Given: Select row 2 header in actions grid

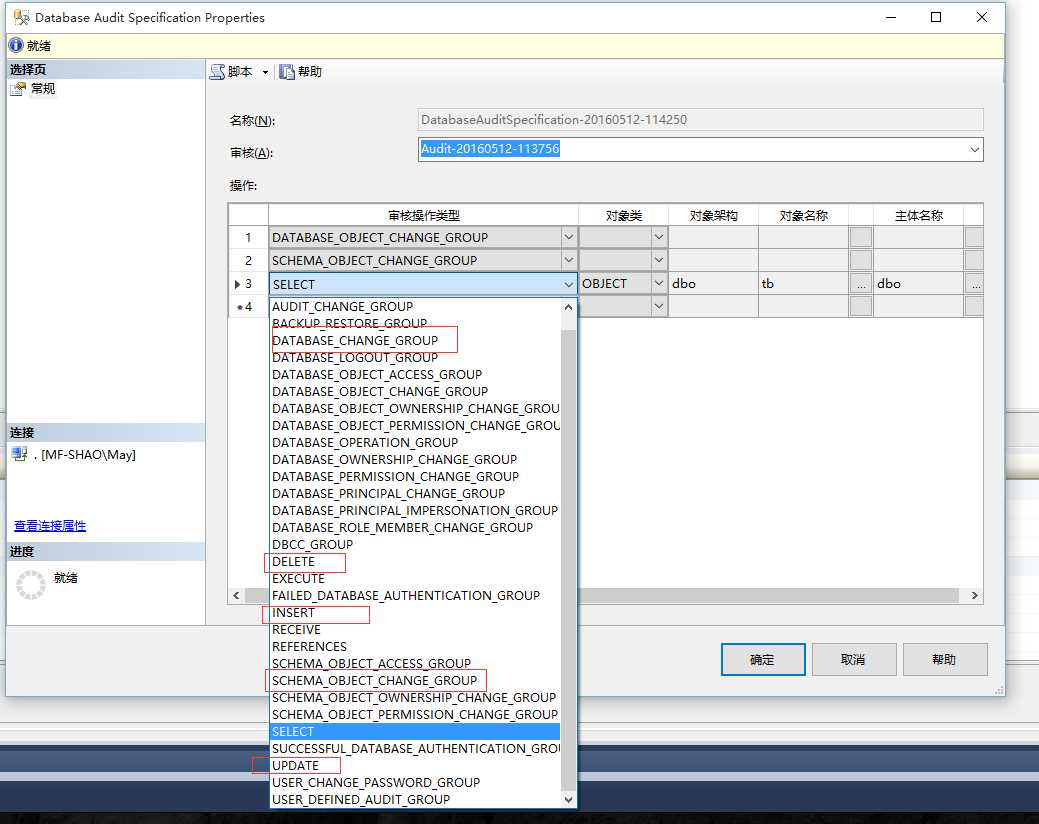Looking at the screenshot, I should point(248,261).
